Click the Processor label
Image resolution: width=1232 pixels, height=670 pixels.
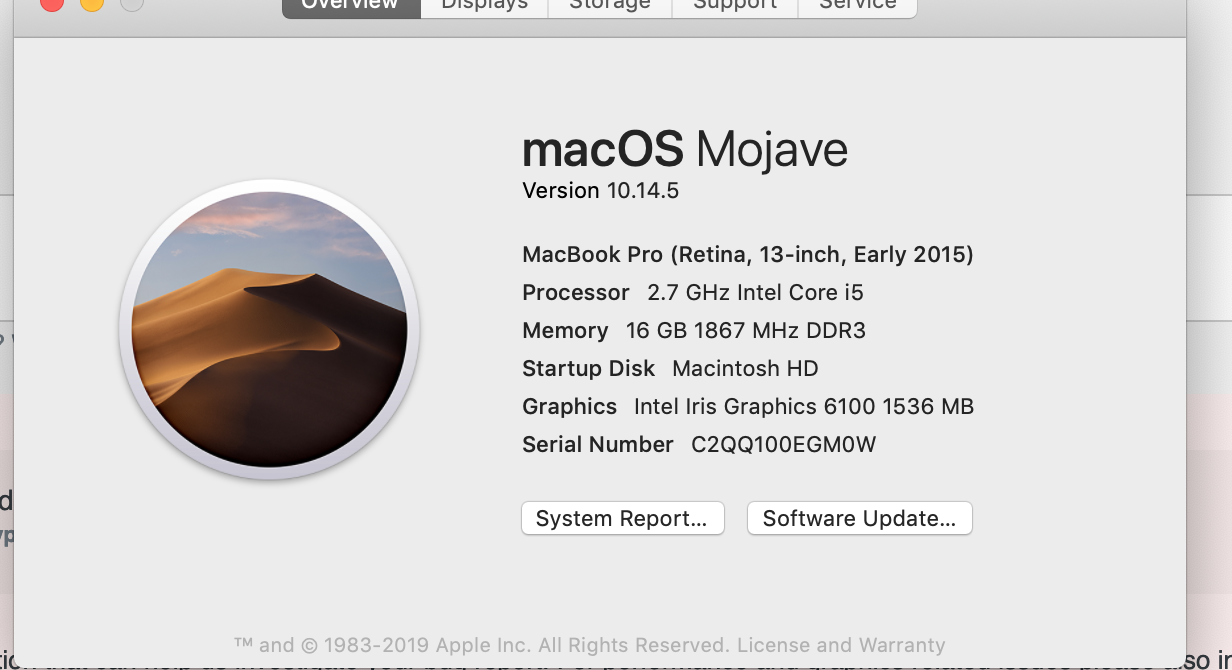point(576,293)
